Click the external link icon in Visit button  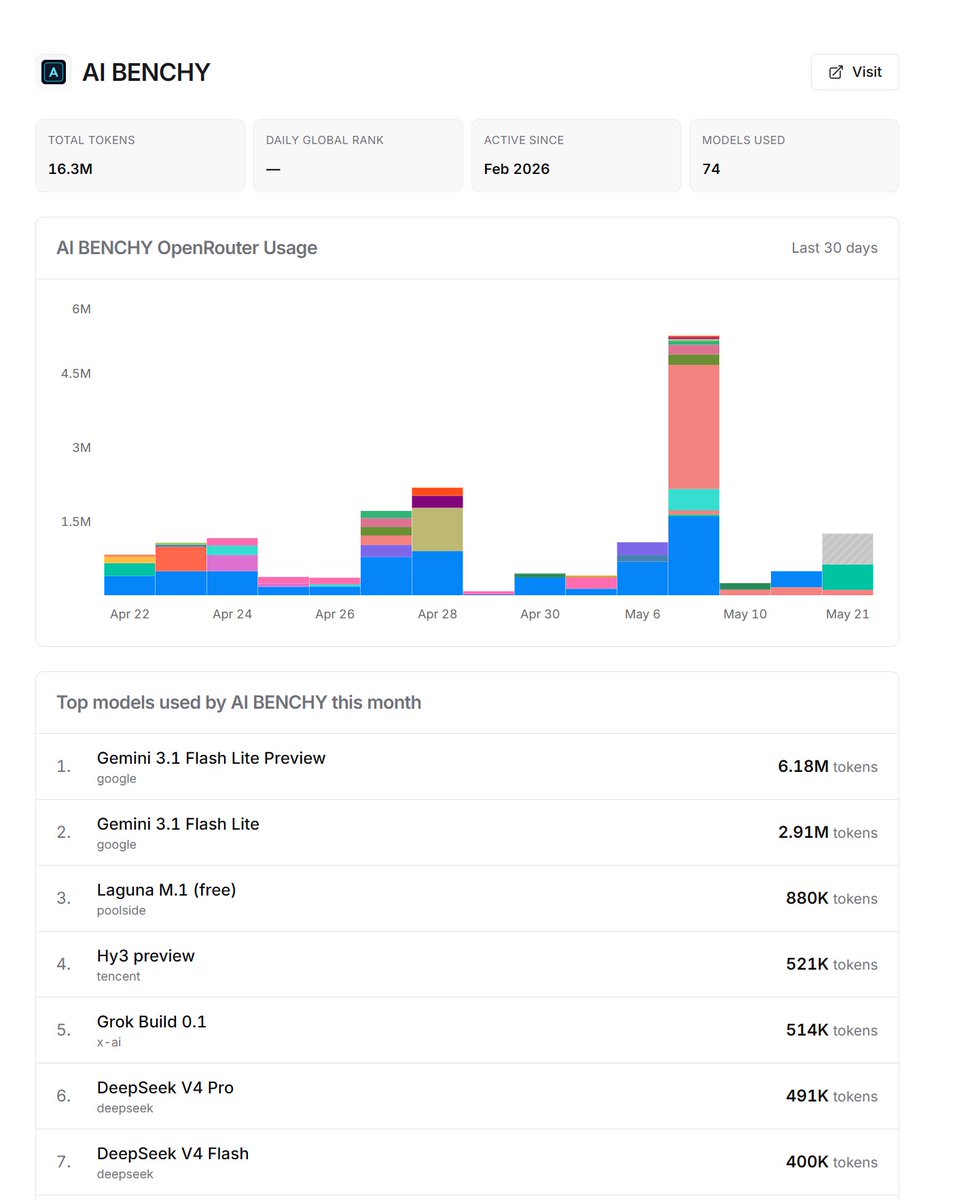(836, 72)
